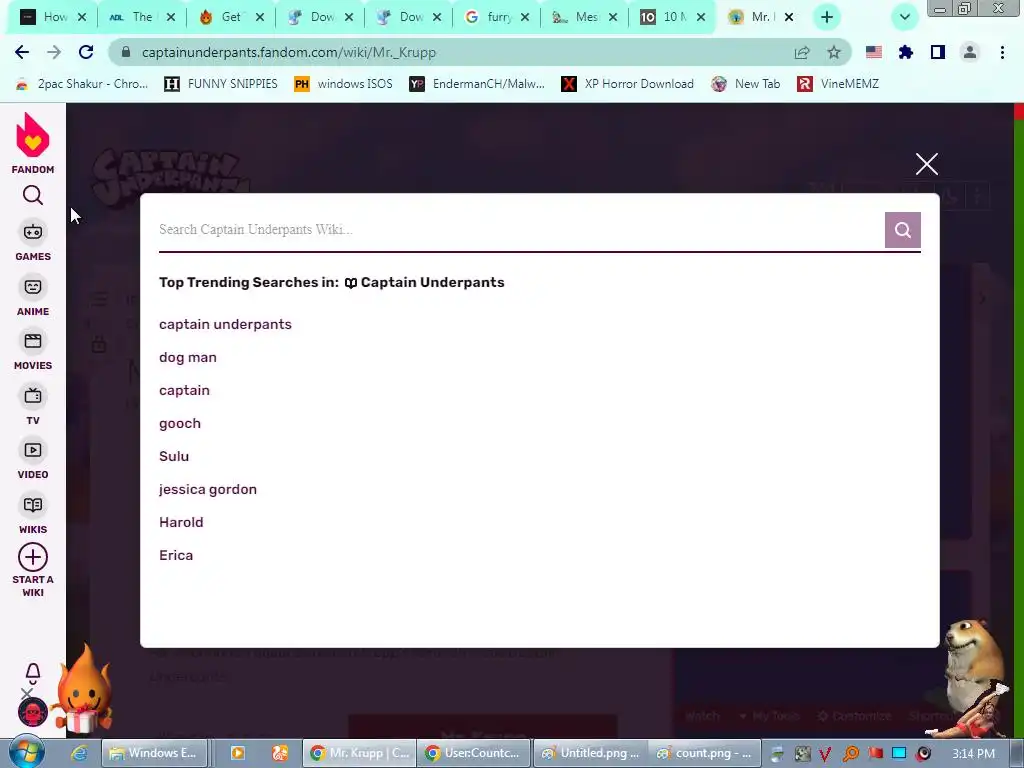Bookmark this page with star icon

click(x=834, y=52)
